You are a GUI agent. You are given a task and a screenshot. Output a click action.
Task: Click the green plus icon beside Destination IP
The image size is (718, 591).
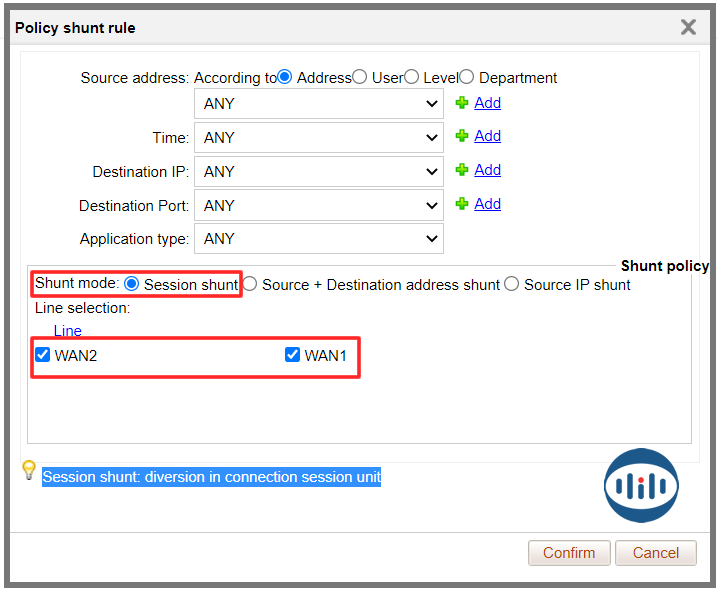461,170
